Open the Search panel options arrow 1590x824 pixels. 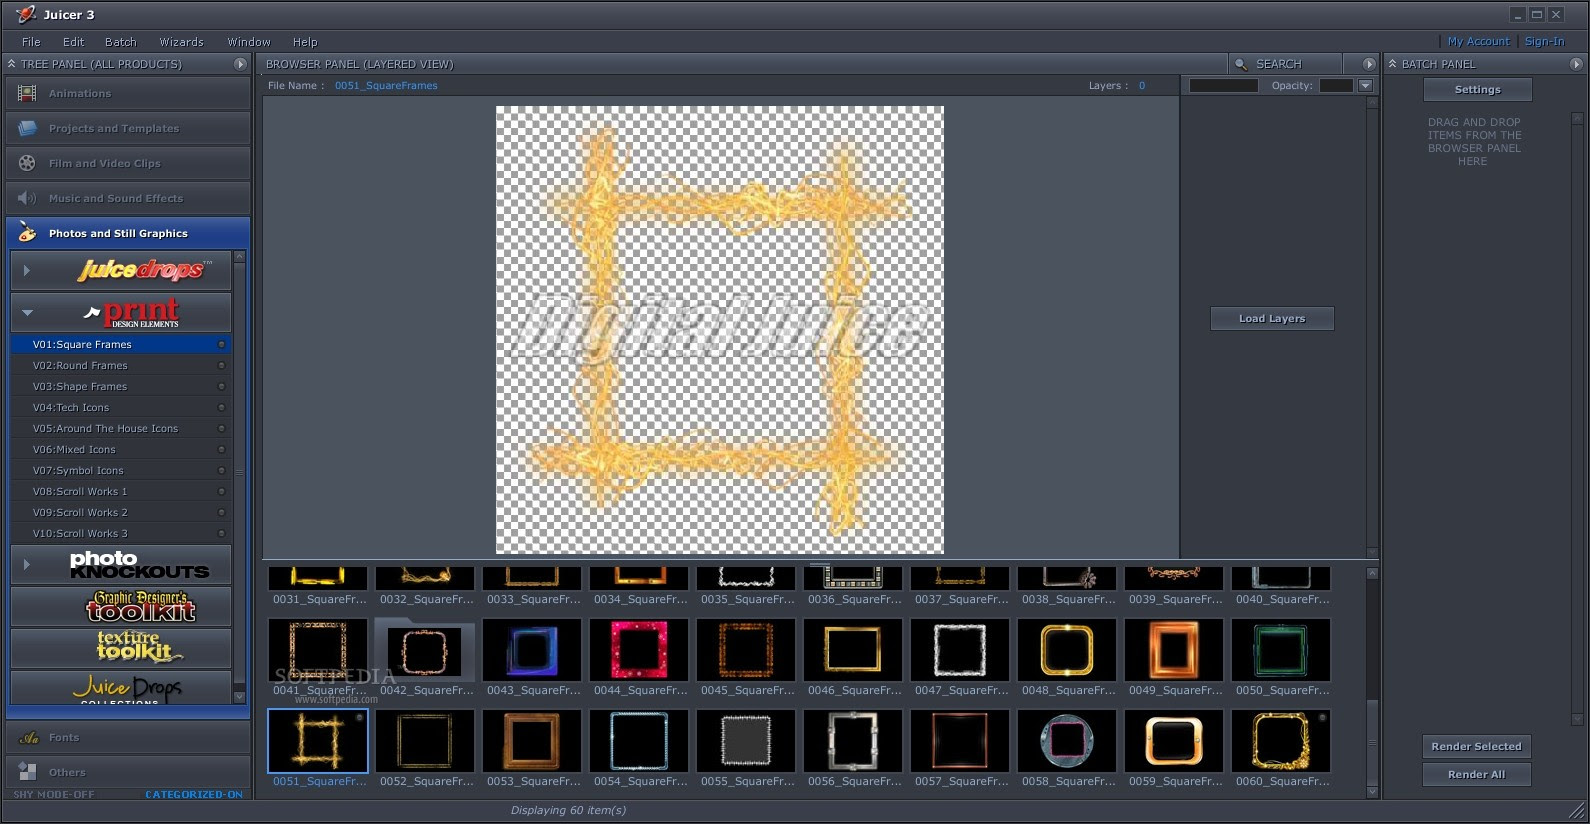(1369, 64)
